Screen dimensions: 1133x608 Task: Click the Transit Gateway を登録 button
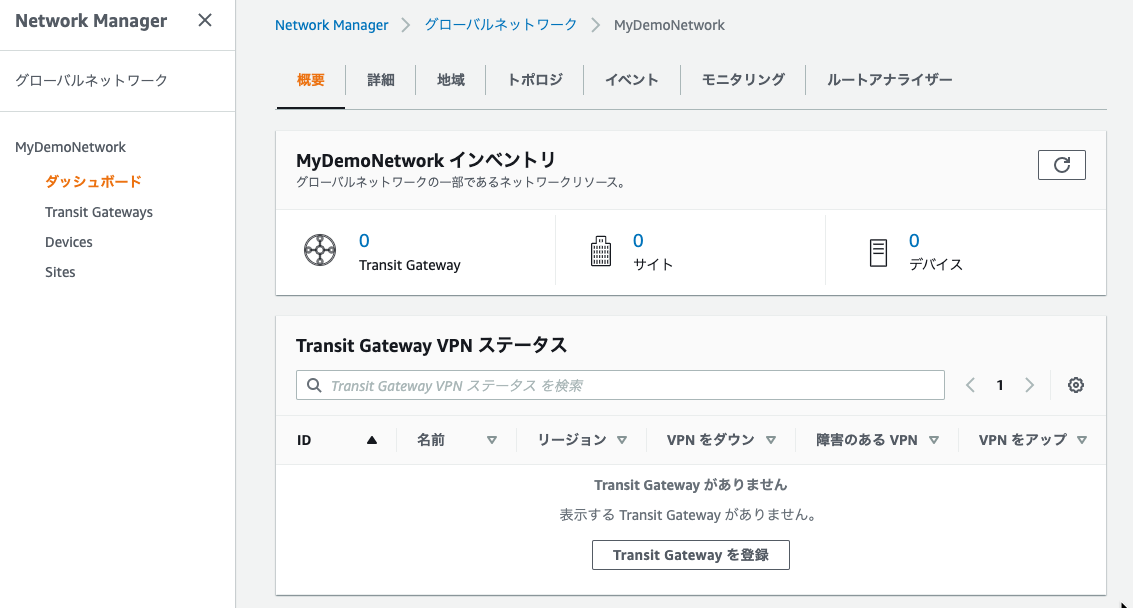[691, 555]
